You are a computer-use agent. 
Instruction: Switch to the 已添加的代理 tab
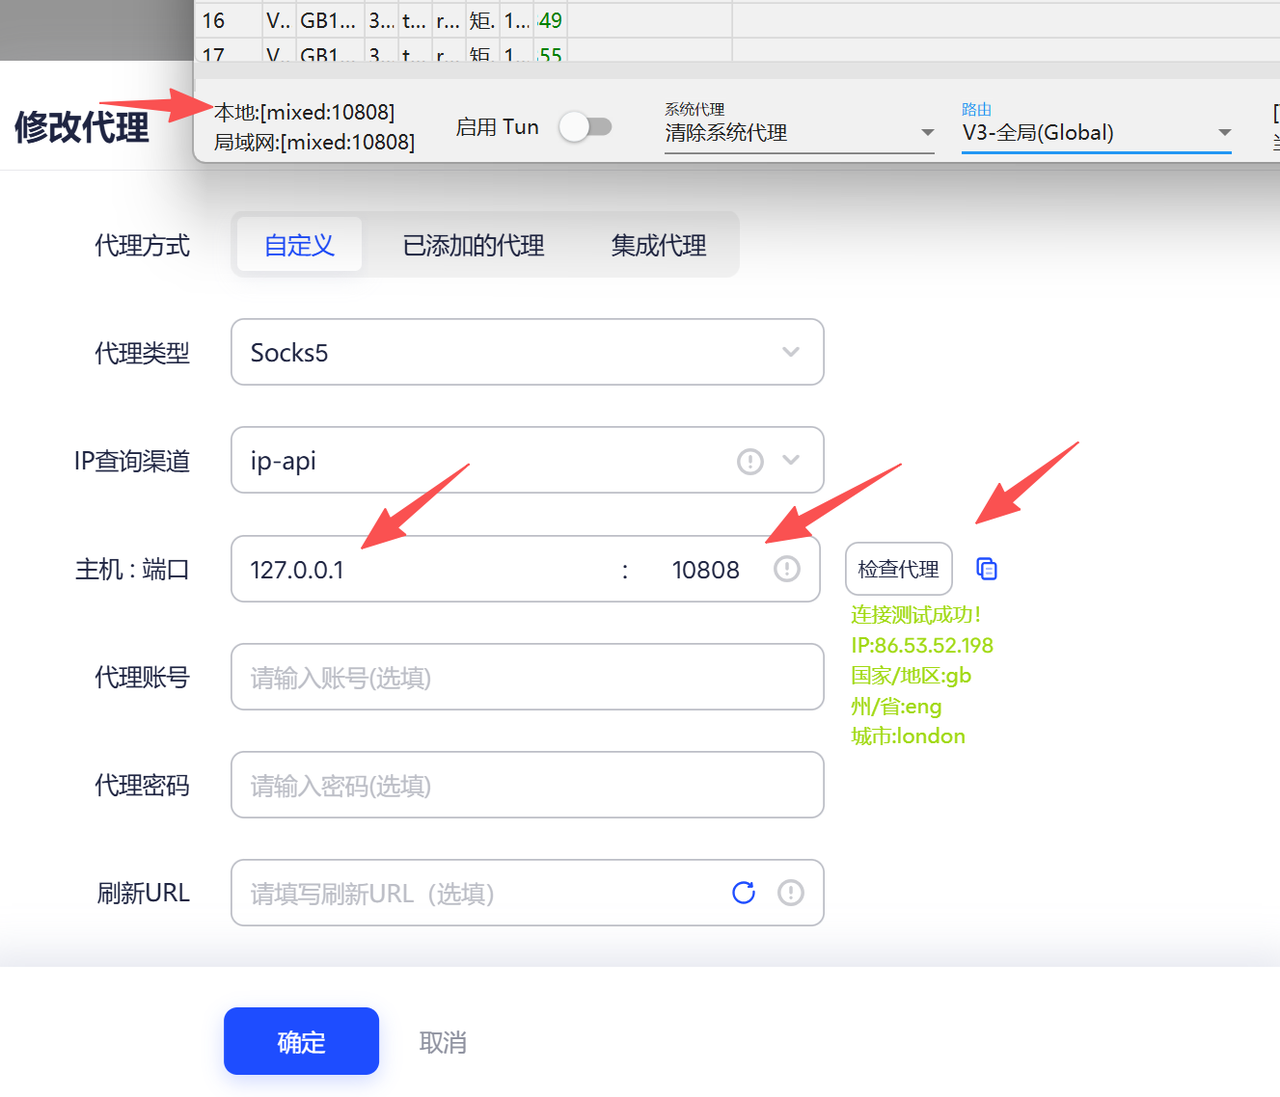tap(473, 244)
